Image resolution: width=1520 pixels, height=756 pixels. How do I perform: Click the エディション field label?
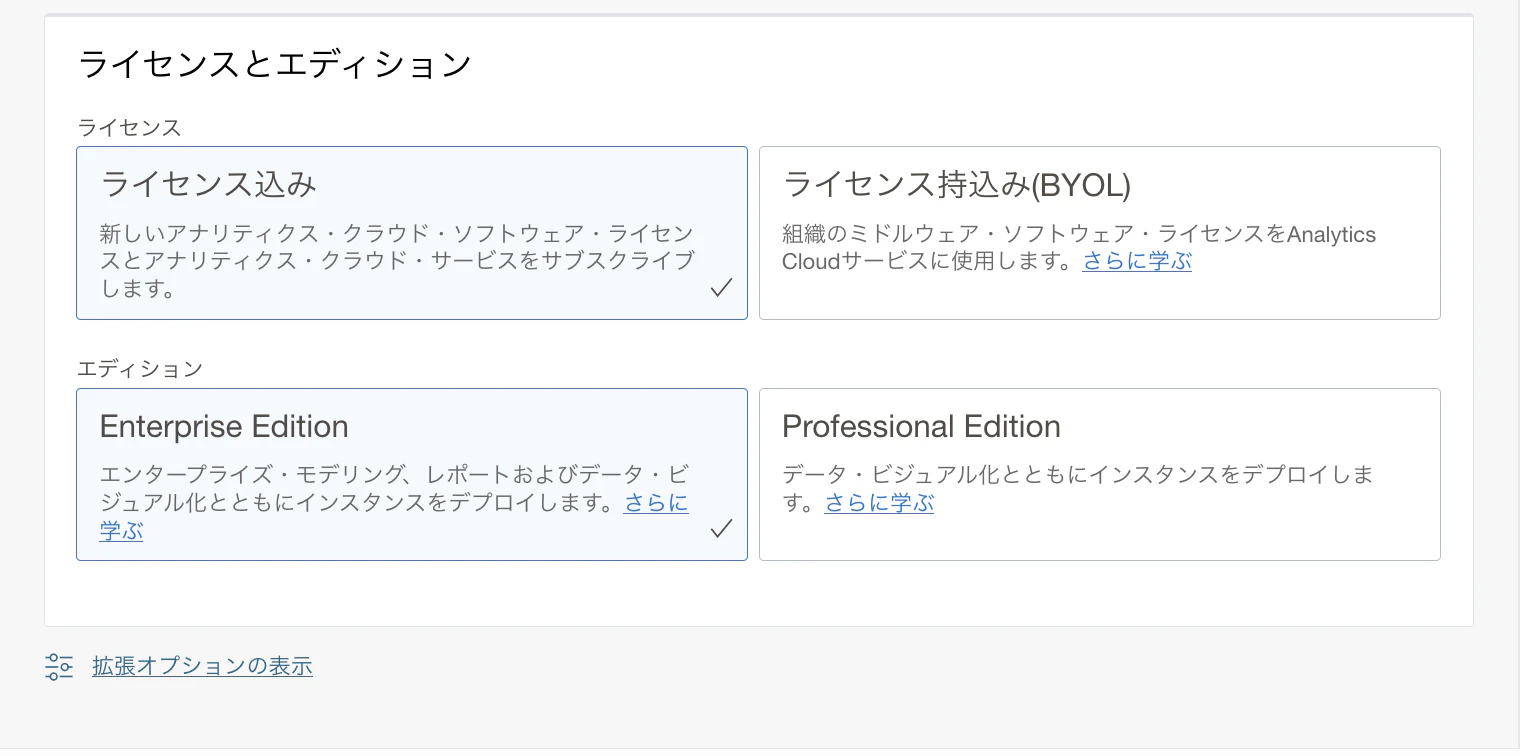[x=140, y=369]
